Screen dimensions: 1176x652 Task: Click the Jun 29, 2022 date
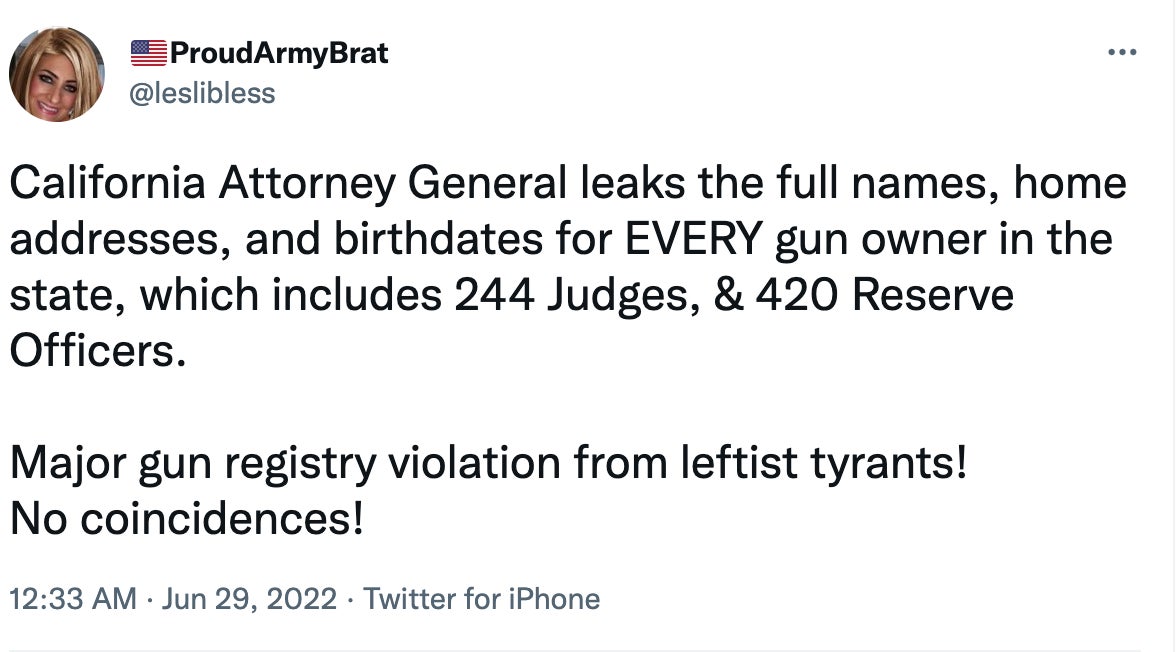coord(248,599)
